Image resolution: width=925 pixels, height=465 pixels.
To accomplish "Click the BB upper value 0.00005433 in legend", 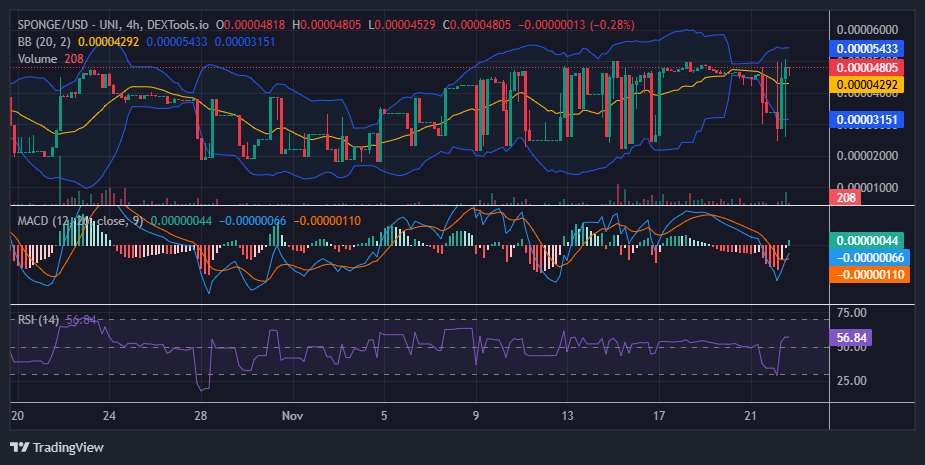I will coord(177,42).
